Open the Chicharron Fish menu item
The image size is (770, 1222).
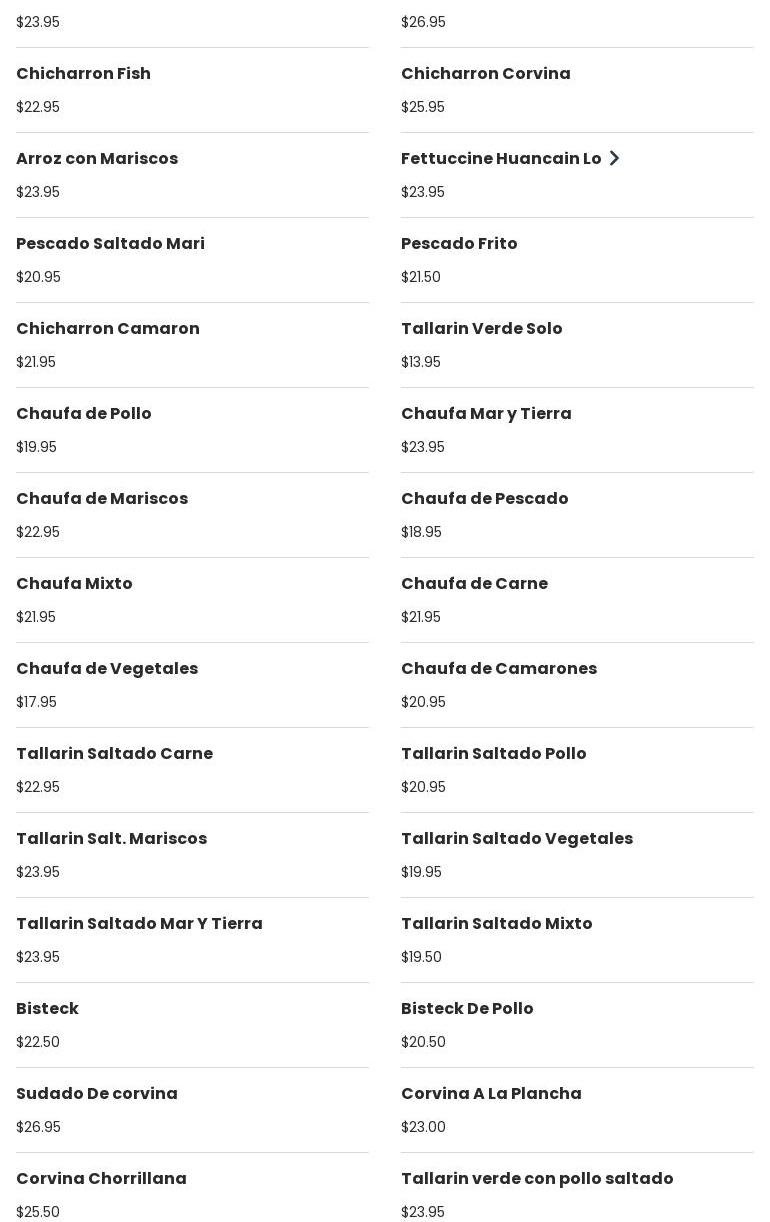84,74
